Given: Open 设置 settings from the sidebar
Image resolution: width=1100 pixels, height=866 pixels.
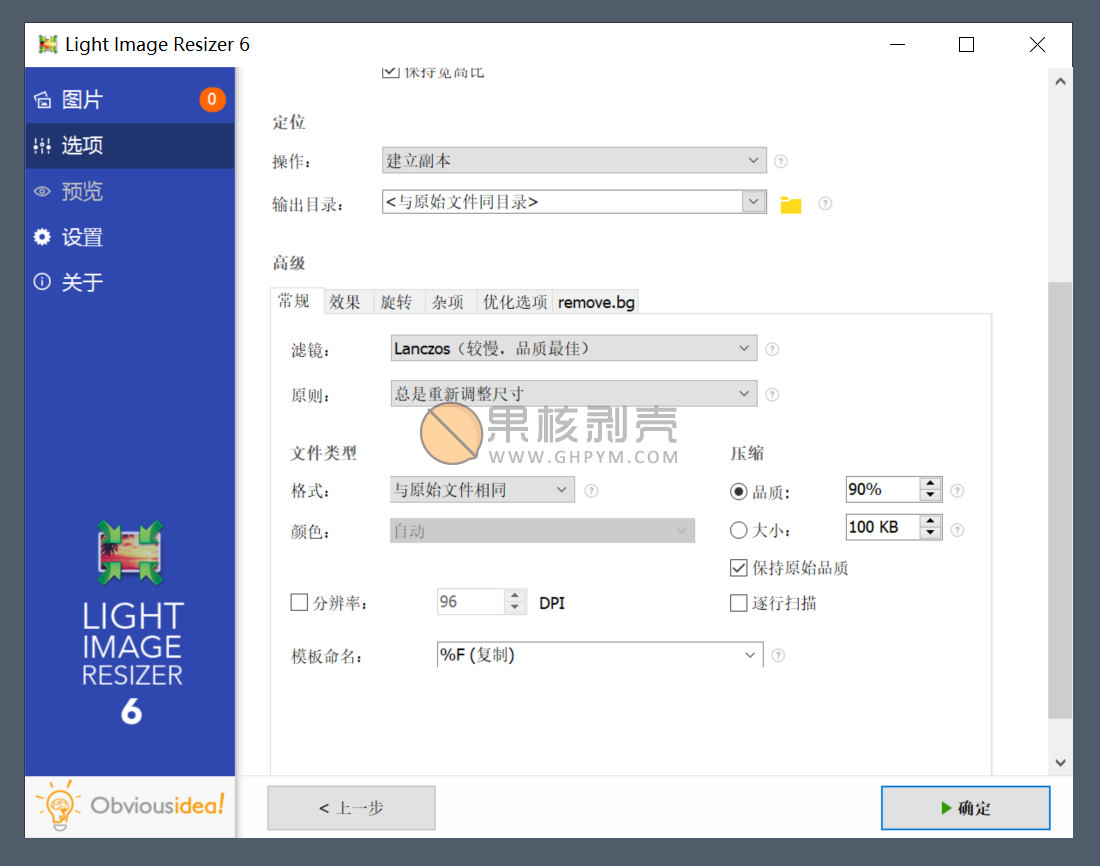Looking at the screenshot, I should tap(82, 237).
